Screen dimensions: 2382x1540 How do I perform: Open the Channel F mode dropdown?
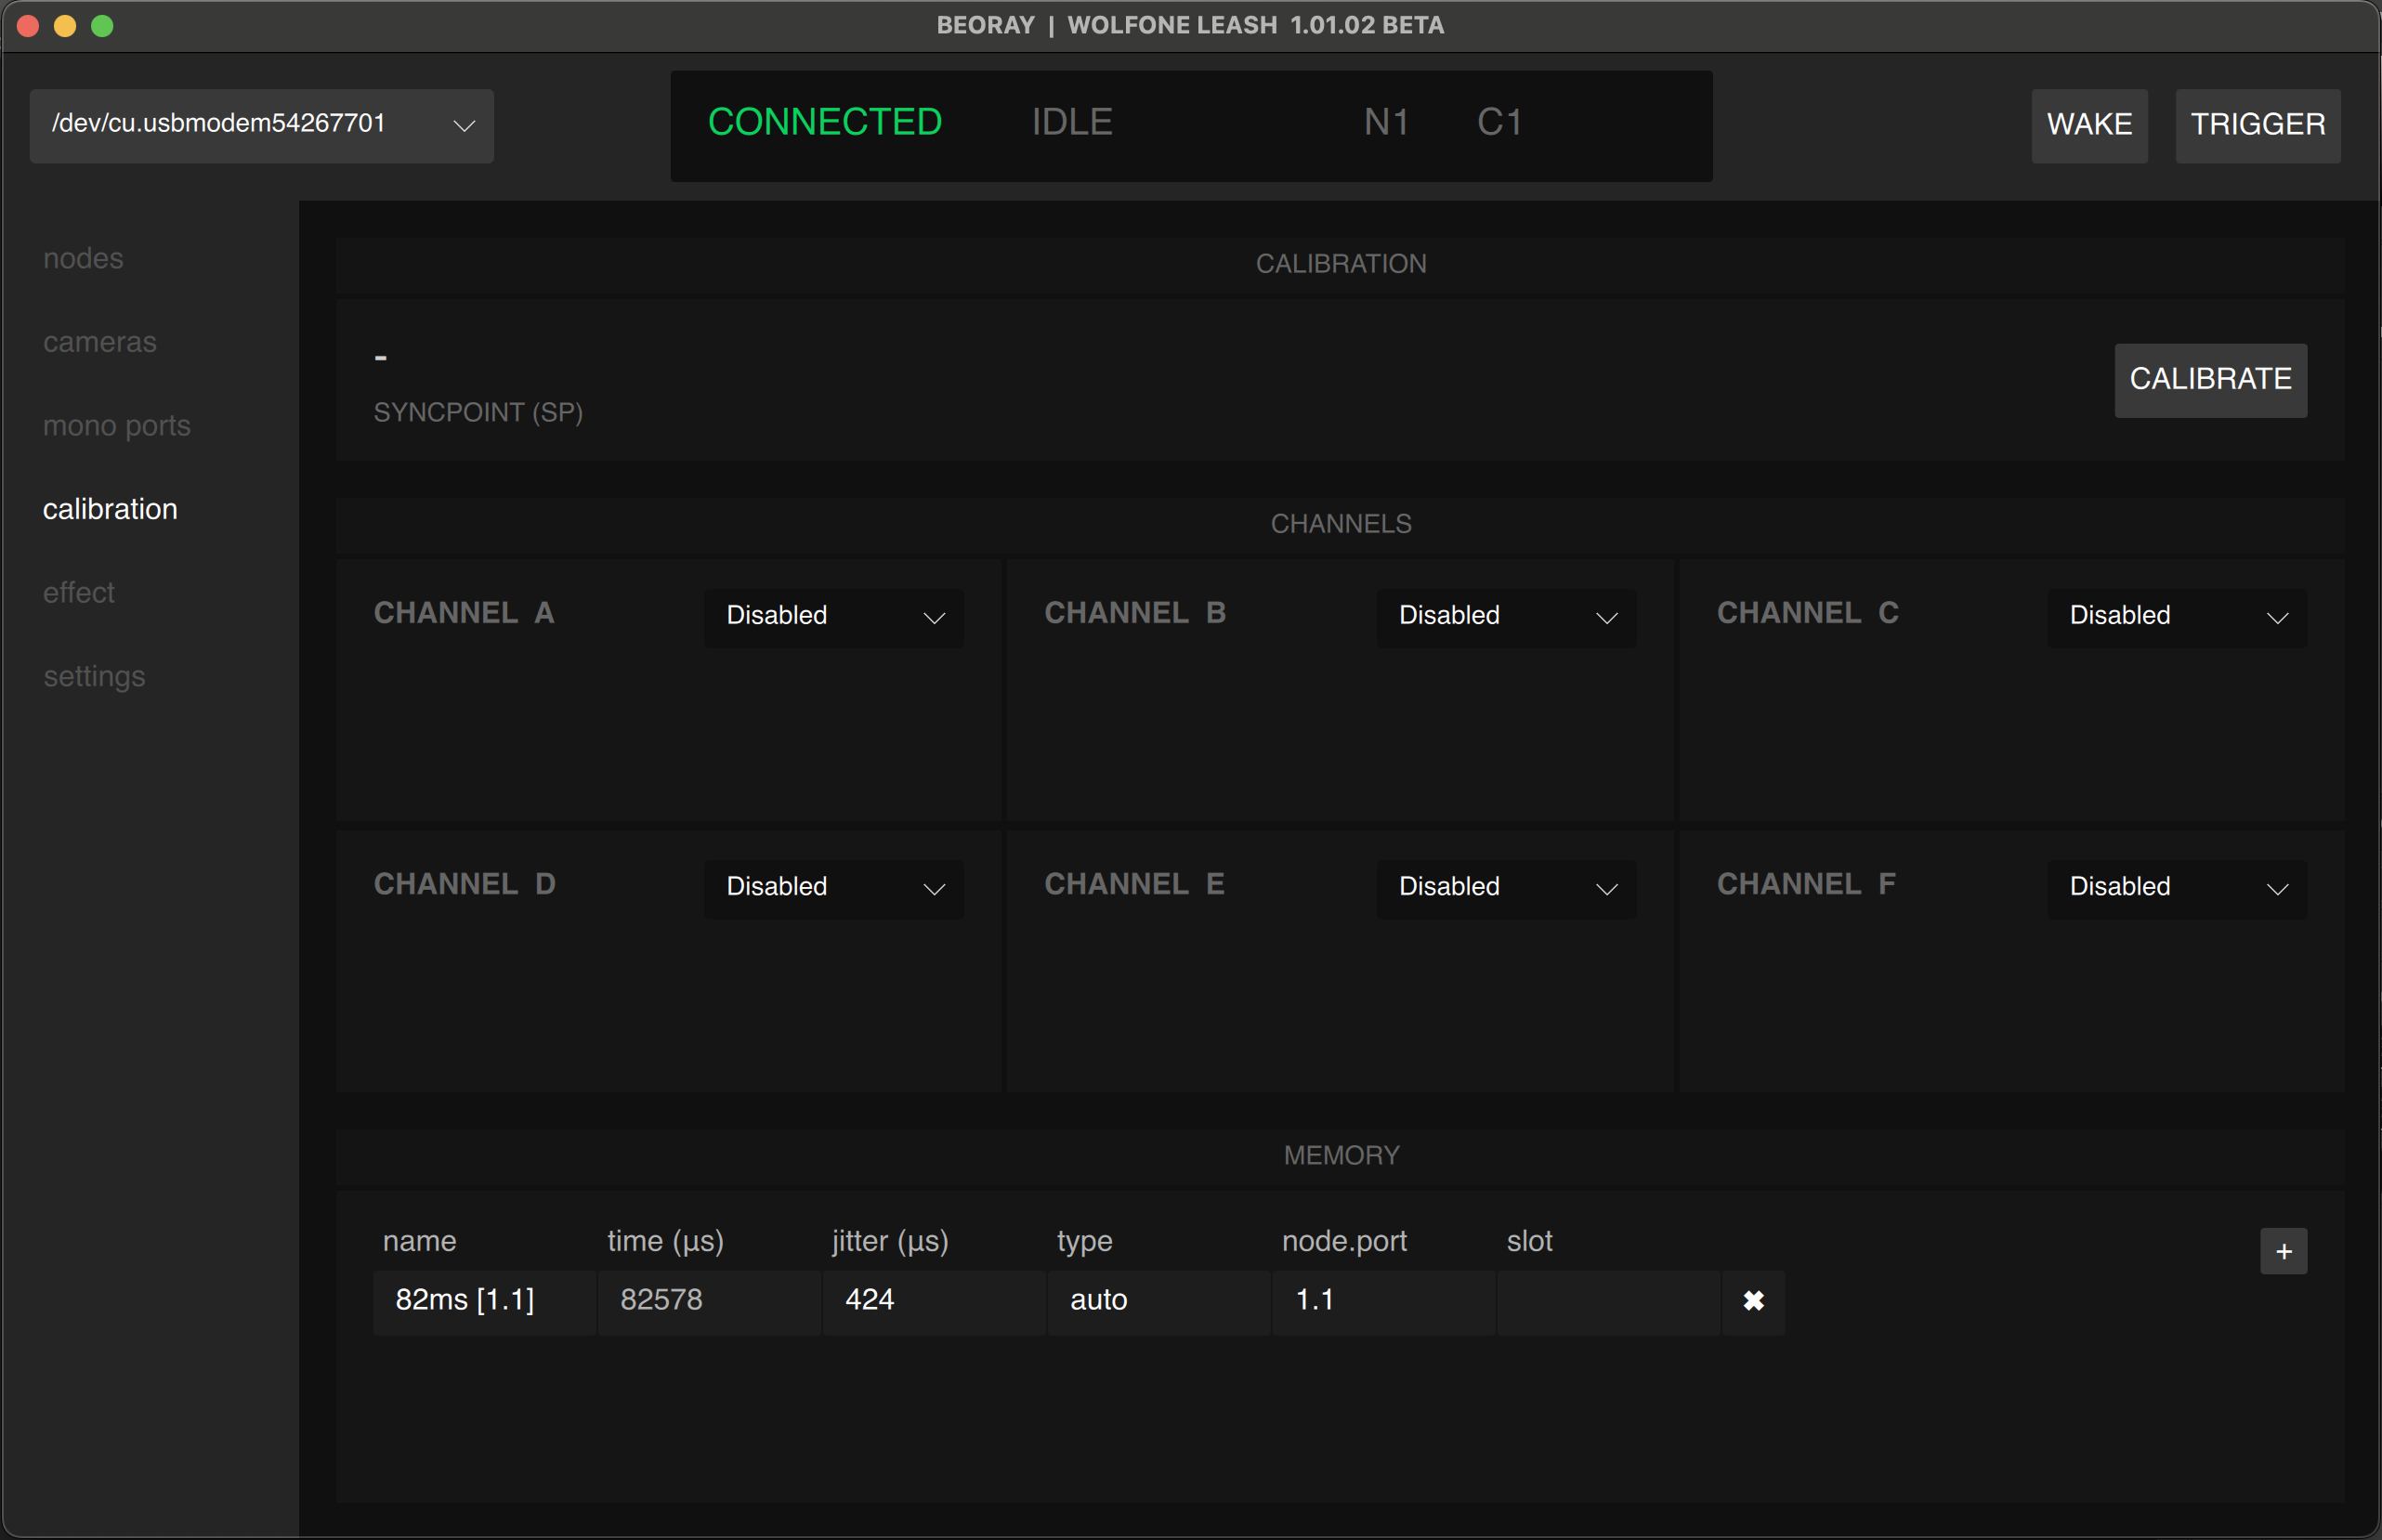pyautogui.click(x=2176, y=887)
